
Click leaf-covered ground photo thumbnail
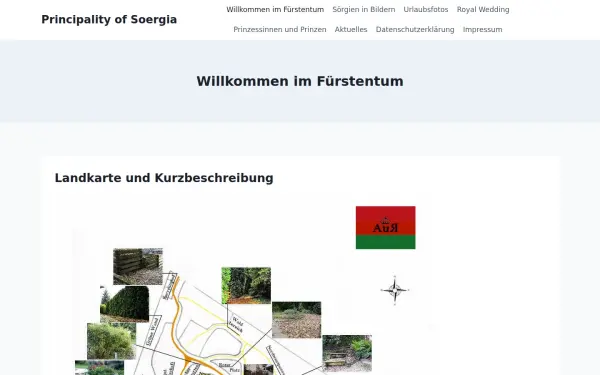297,320
